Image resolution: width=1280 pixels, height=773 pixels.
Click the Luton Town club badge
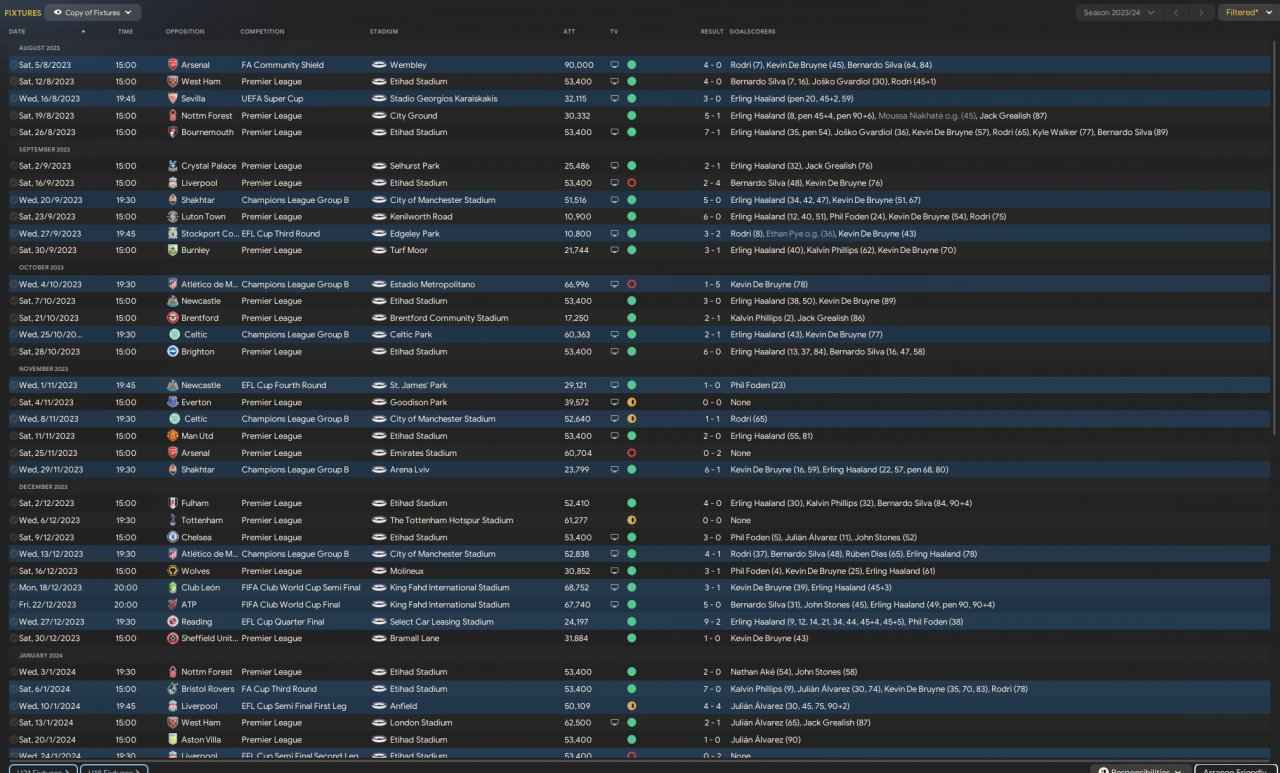point(173,217)
